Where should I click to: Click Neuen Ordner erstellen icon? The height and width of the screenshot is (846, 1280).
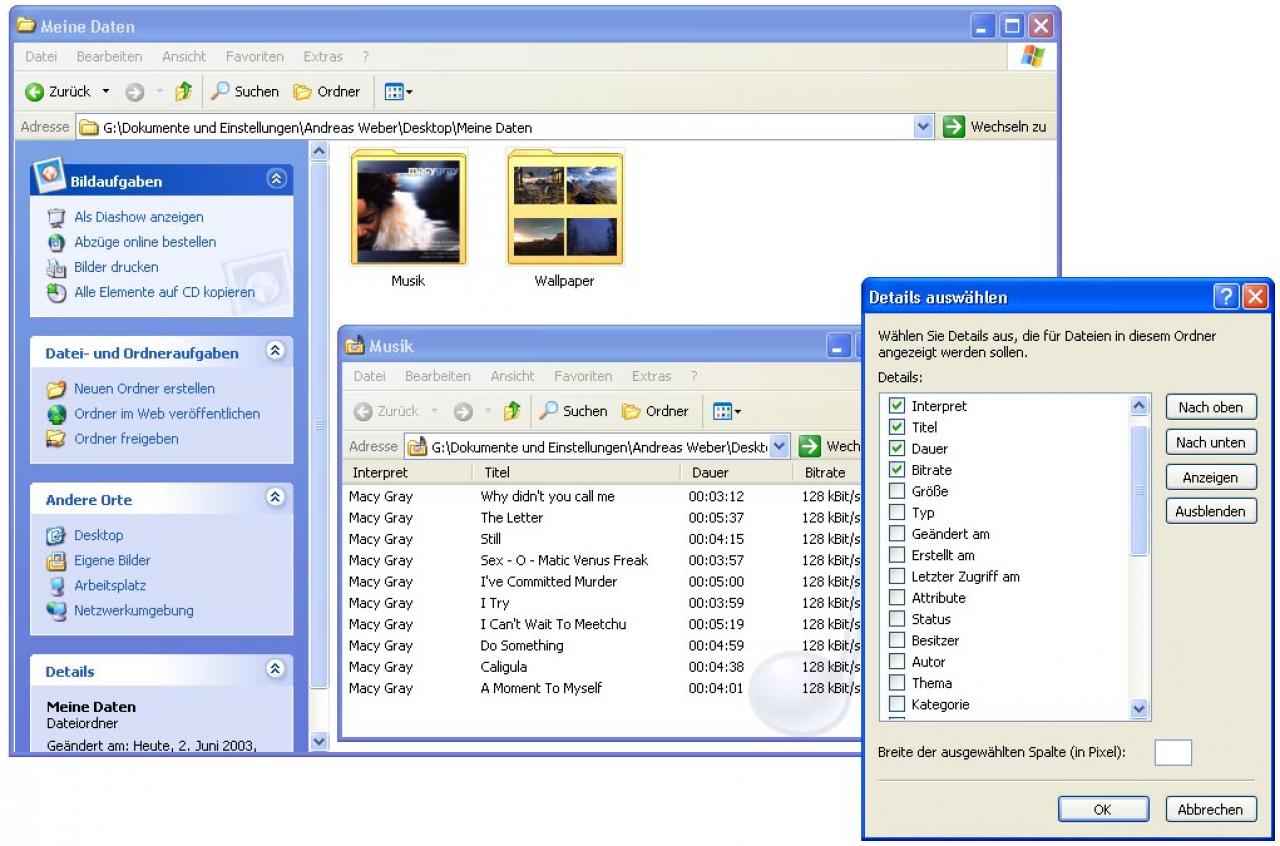pos(56,389)
